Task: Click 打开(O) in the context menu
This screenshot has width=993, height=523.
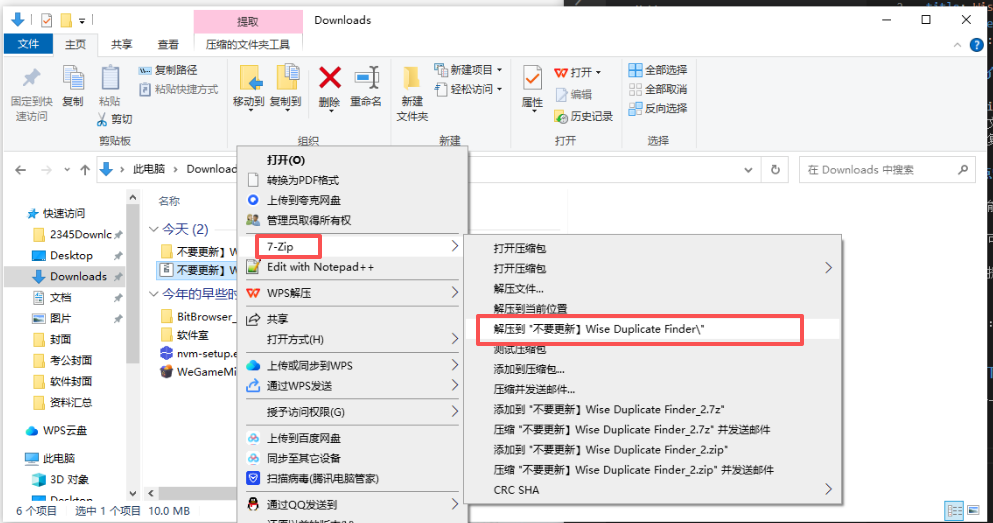Action: pyautogui.click(x=286, y=160)
